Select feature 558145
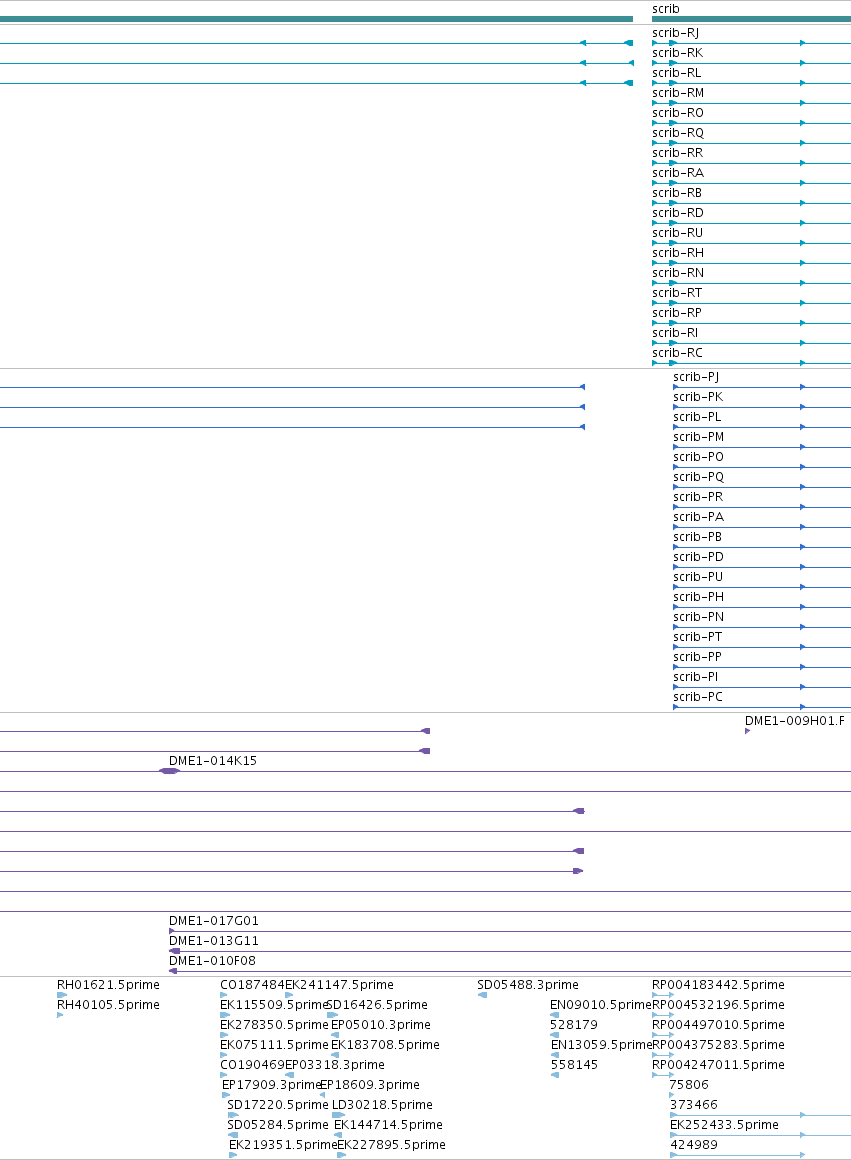Screen dimensions: 851x1160 [x=574, y=1065]
